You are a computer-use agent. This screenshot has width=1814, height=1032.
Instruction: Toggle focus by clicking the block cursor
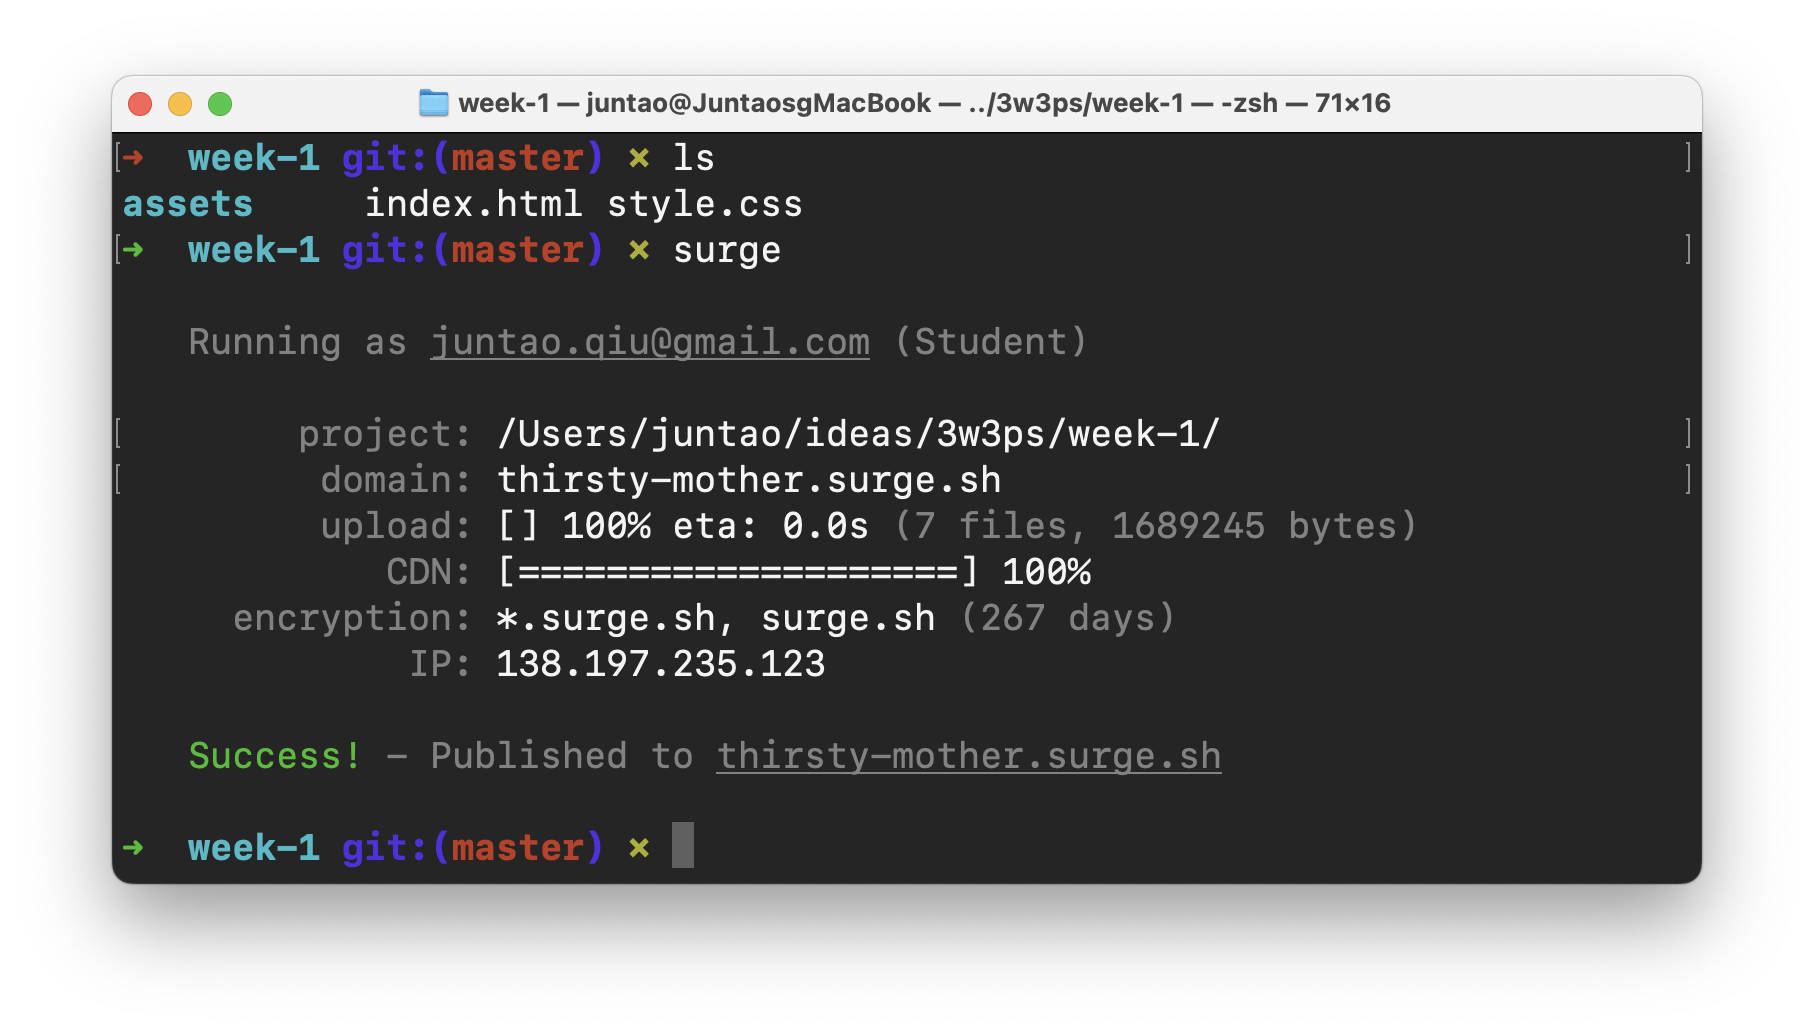[x=685, y=847]
